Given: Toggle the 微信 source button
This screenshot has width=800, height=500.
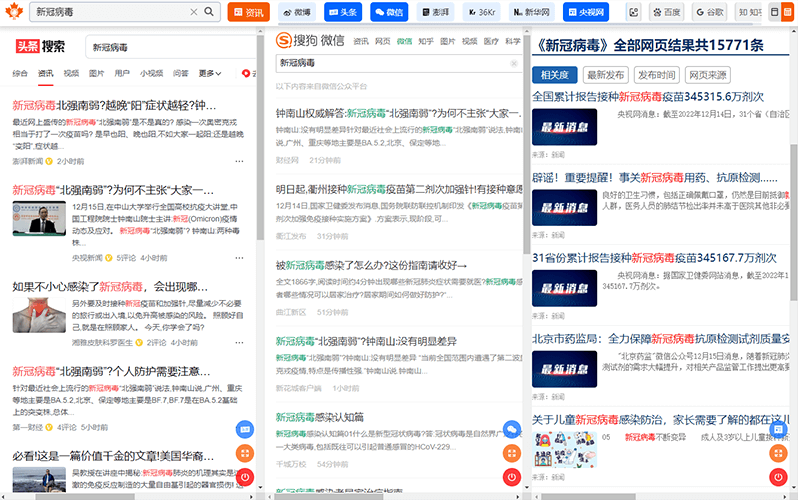Looking at the screenshot, I should click(389, 12).
